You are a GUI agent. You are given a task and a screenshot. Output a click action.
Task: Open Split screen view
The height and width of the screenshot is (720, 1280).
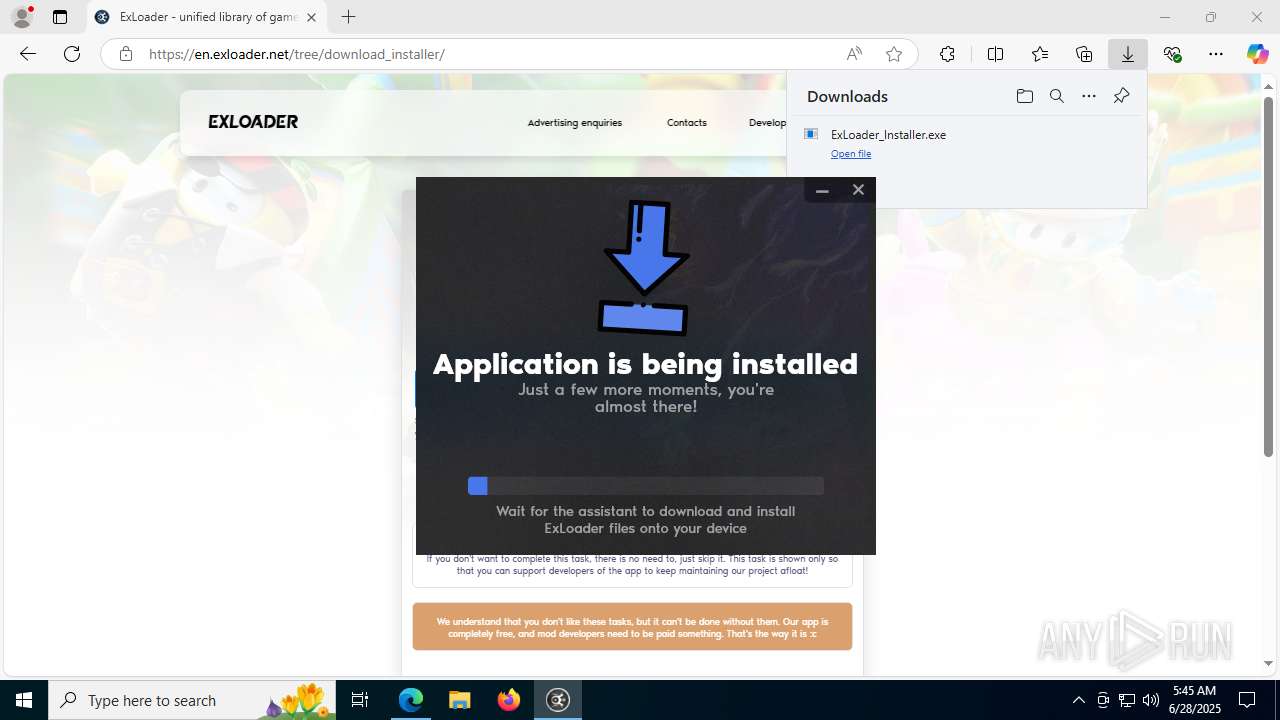pos(995,54)
